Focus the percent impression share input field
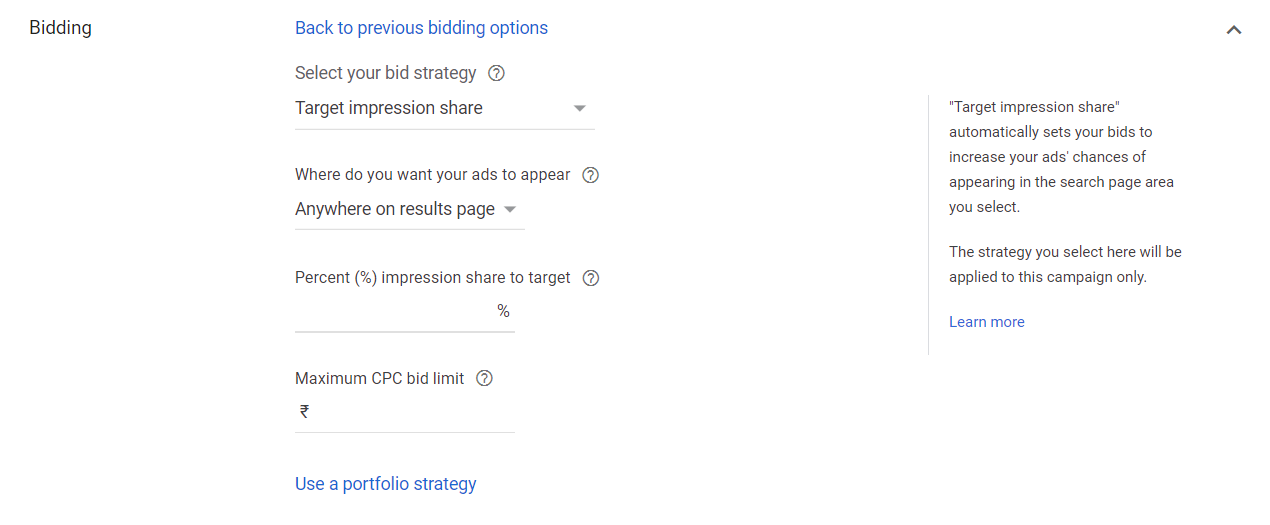 click(394, 312)
